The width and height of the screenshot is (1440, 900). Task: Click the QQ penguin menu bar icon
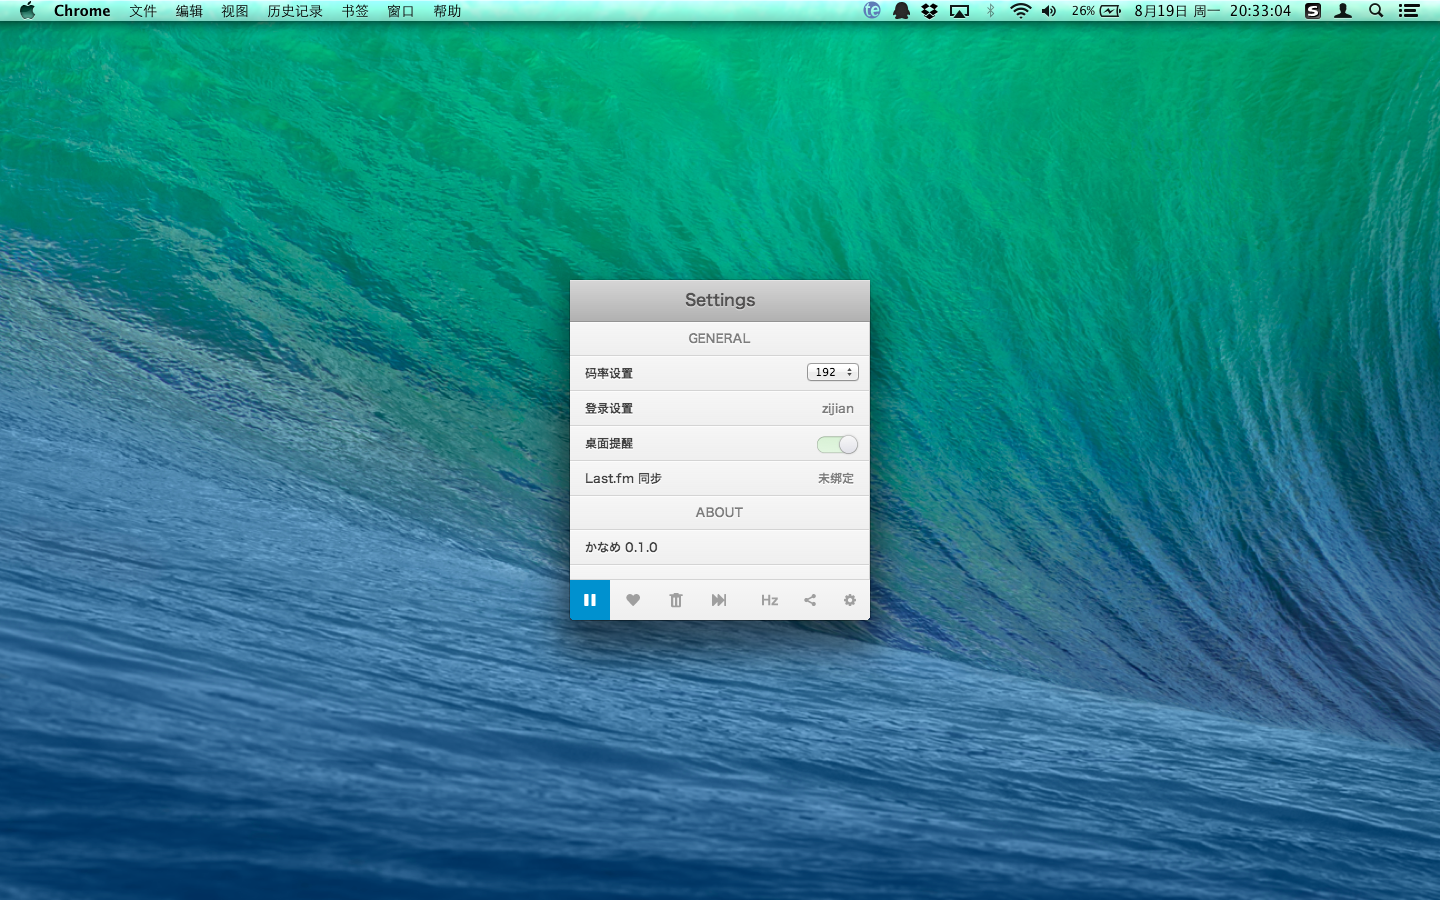(901, 11)
